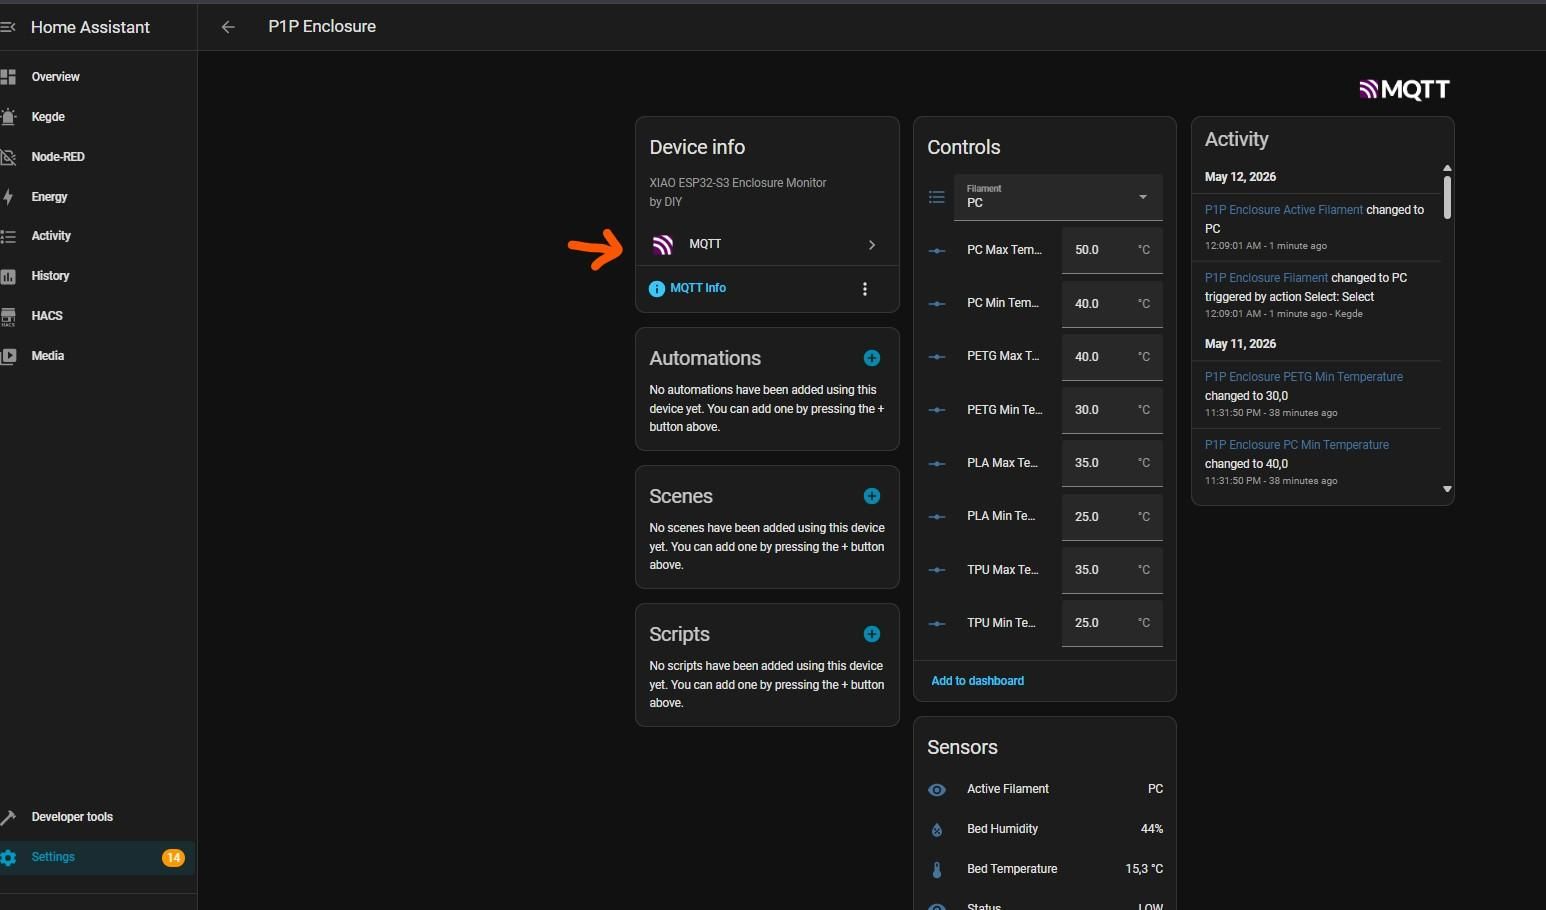
Task: Click the TPU Min Temperature row icon
Action: tap(937, 624)
